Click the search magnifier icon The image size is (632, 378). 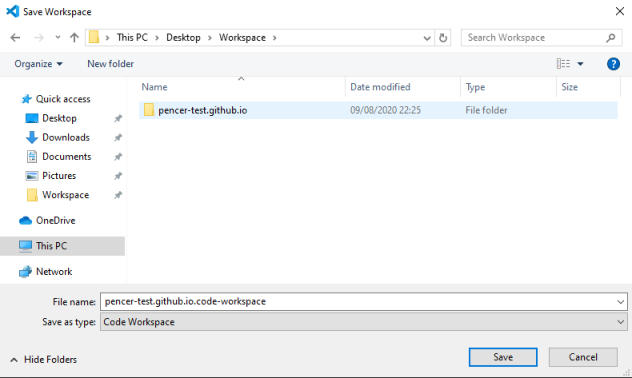tap(611, 38)
